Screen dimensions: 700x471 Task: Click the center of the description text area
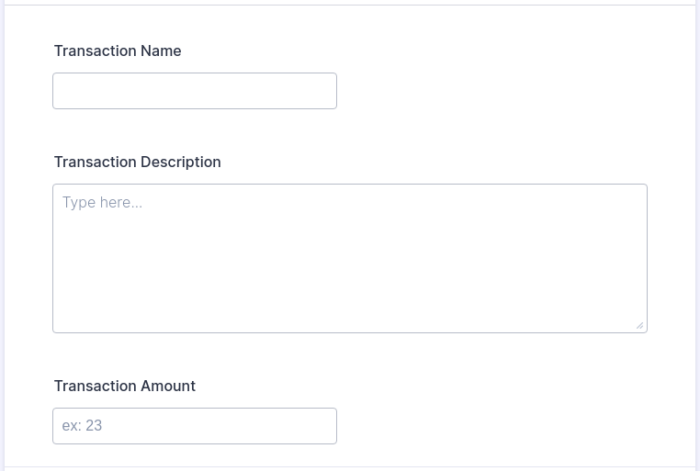tap(349, 258)
